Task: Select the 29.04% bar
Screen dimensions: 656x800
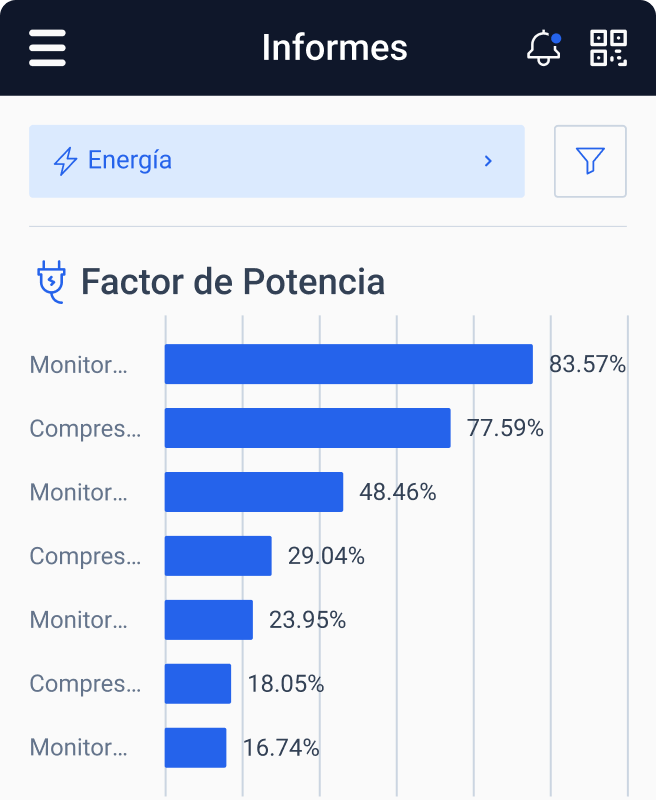Action: (218, 556)
